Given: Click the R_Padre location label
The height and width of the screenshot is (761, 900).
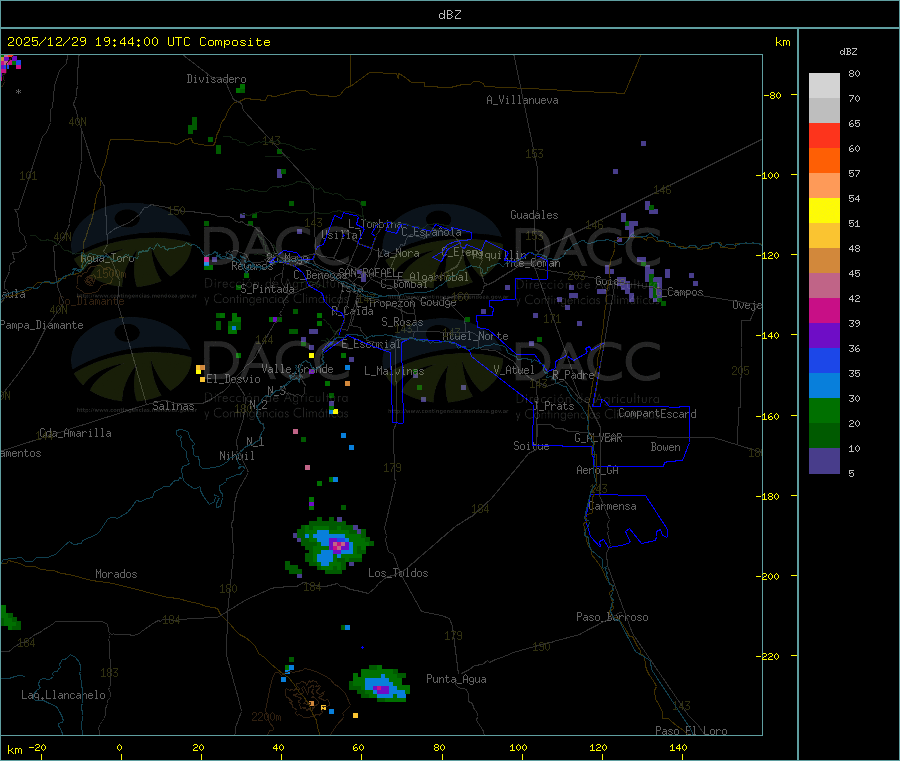Looking at the screenshot, I should [x=573, y=375].
